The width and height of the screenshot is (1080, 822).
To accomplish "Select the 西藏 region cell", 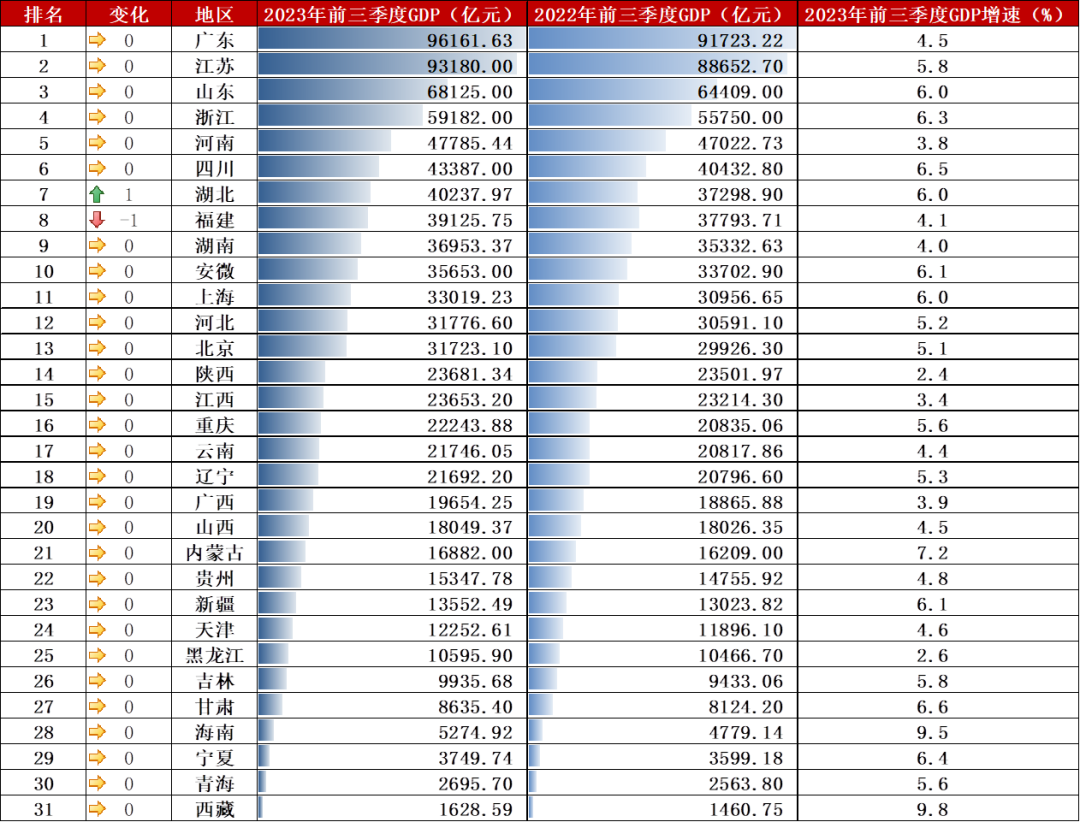I will (214, 809).
